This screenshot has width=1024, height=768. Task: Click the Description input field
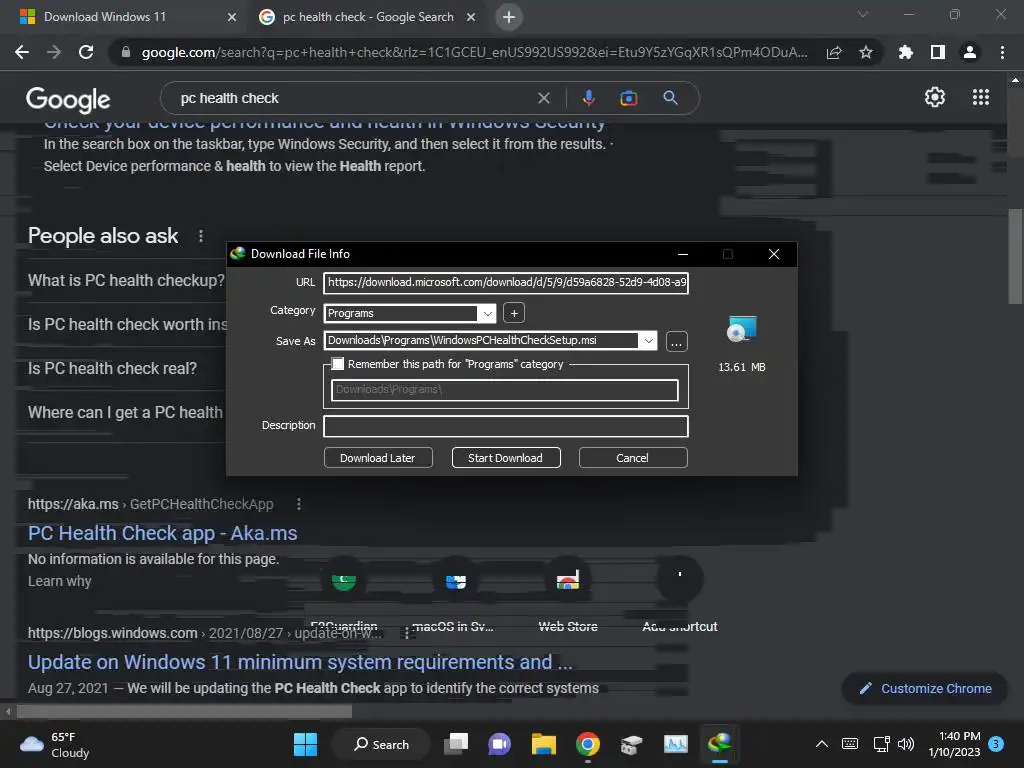coord(506,426)
